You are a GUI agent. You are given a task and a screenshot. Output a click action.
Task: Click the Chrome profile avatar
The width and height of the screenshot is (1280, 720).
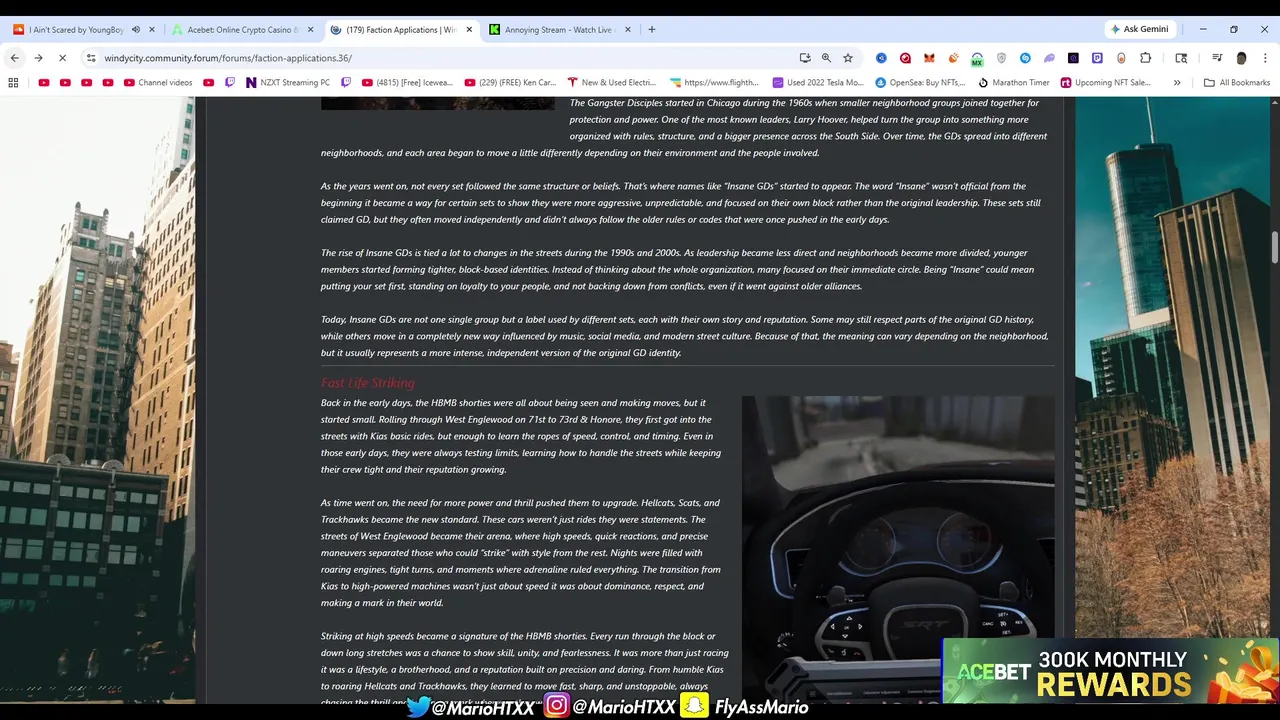[x=1241, y=58]
